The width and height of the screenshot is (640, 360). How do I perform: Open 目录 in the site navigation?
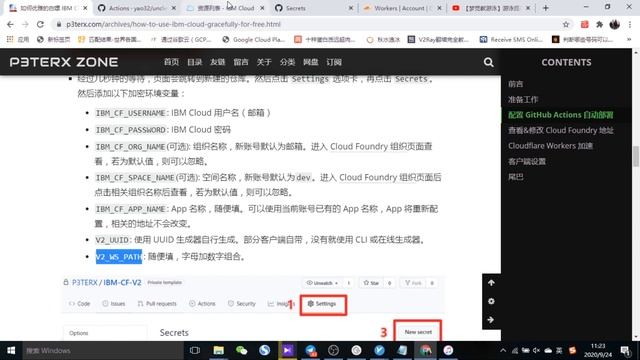pos(195,62)
